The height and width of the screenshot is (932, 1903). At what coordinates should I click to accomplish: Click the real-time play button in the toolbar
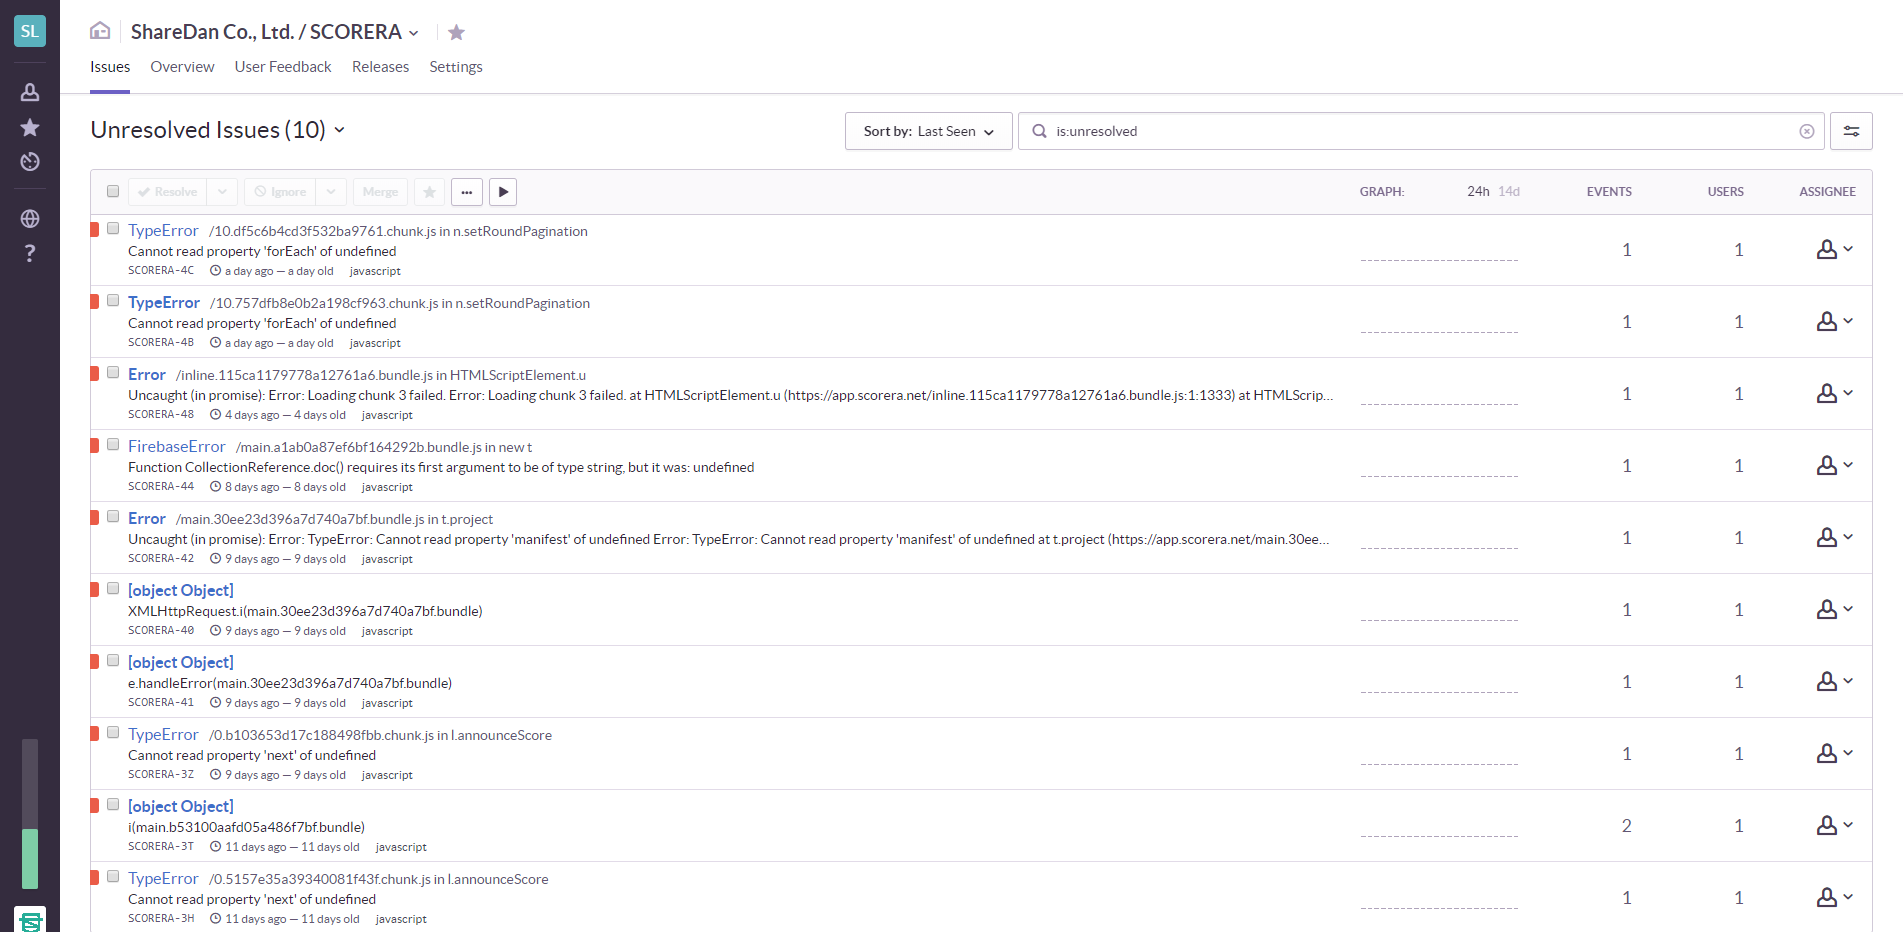[503, 192]
